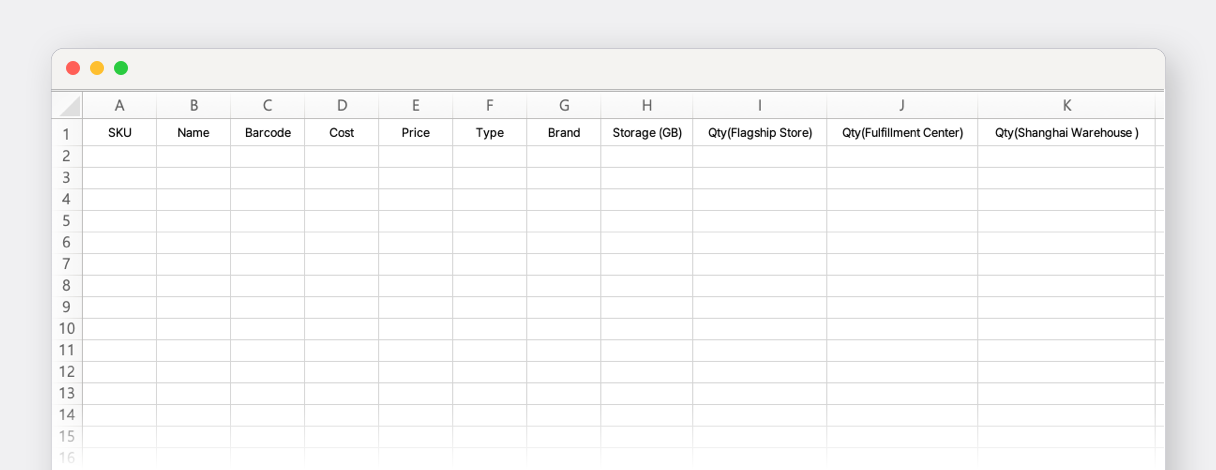Click the Qty(Shanghai Warehouse) cell
Image resolution: width=1216 pixels, height=470 pixels.
1067,133
